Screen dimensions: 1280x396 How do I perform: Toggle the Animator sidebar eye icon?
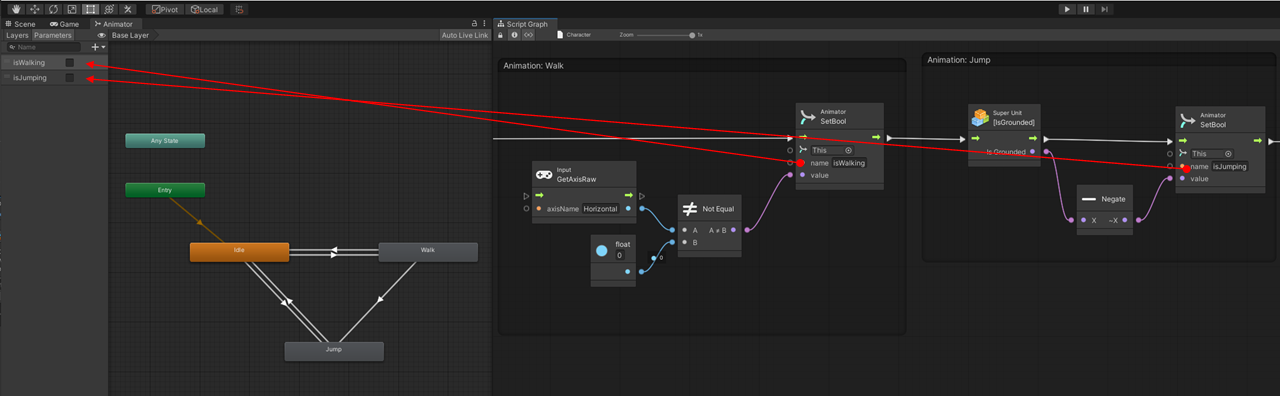[101, 35]
